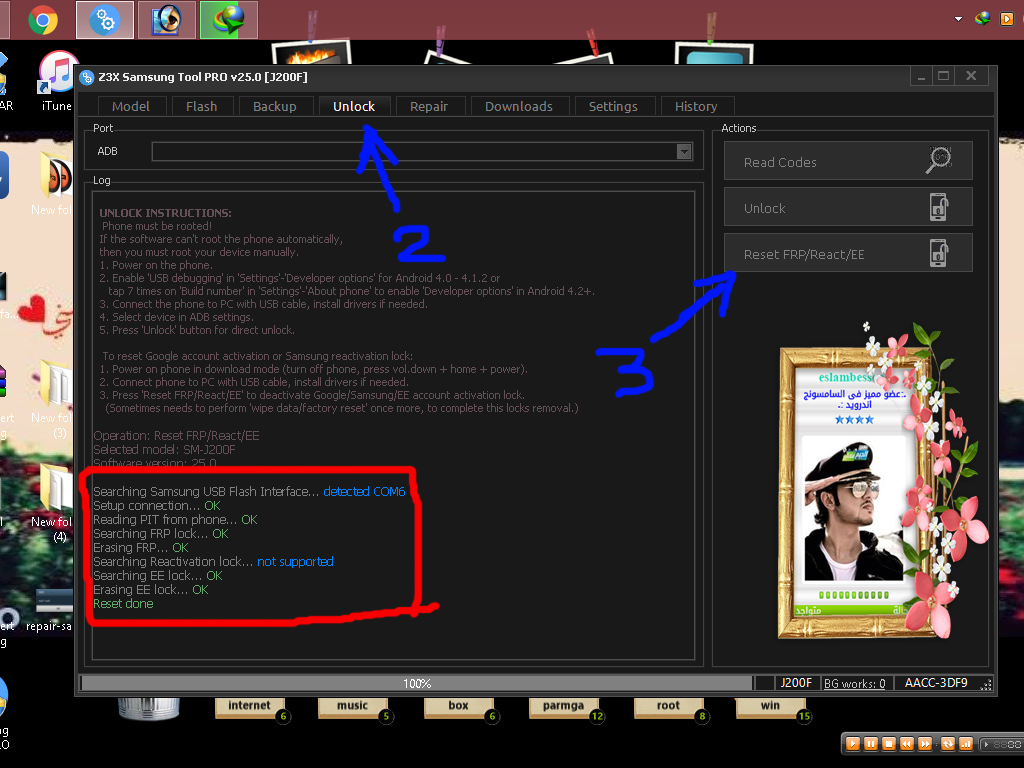Click the Read Codes button
Screen dimensions: 1024x768
tap(848, 161)
